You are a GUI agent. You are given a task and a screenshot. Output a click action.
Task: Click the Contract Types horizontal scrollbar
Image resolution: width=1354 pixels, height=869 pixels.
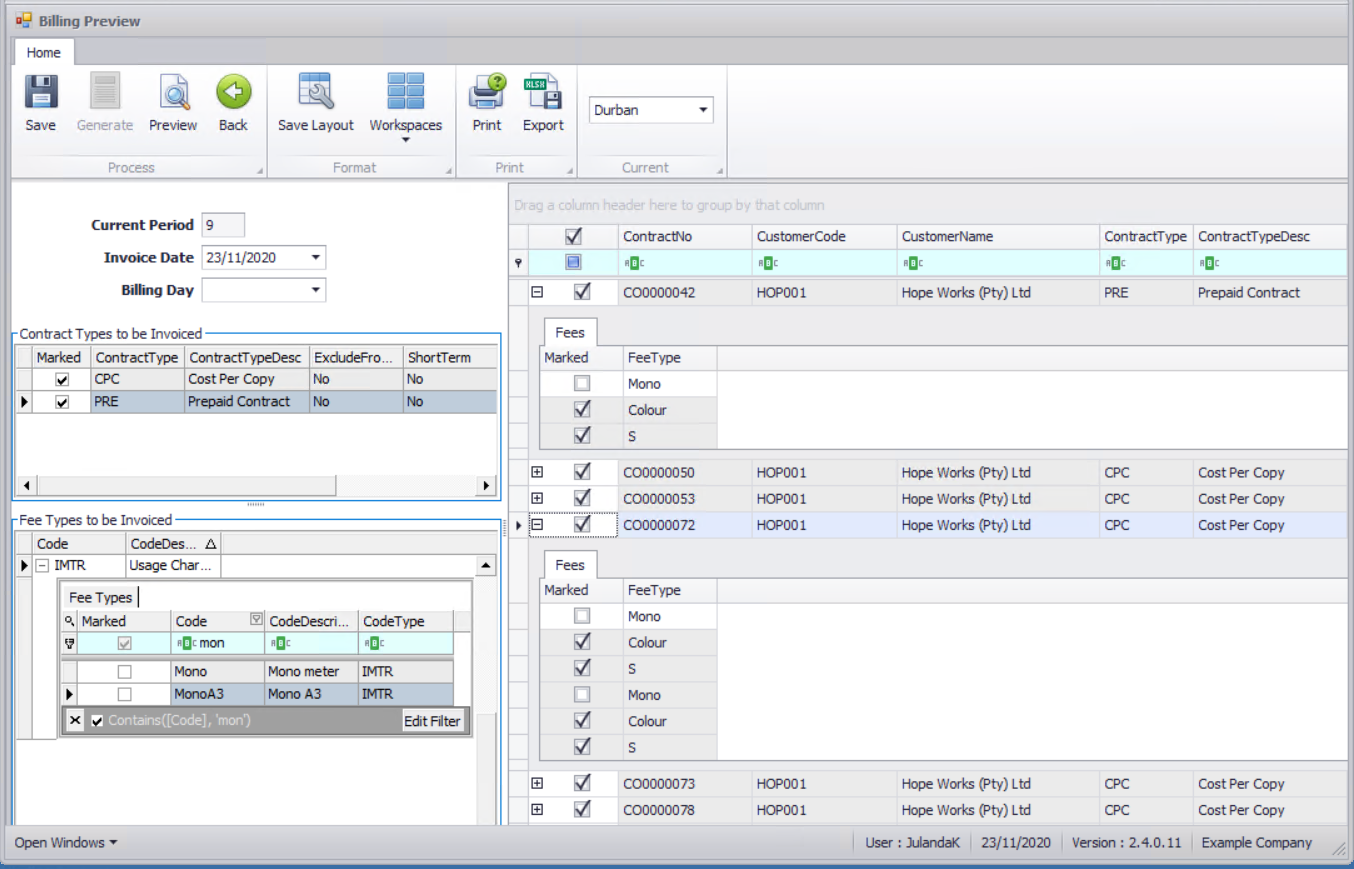185,485
